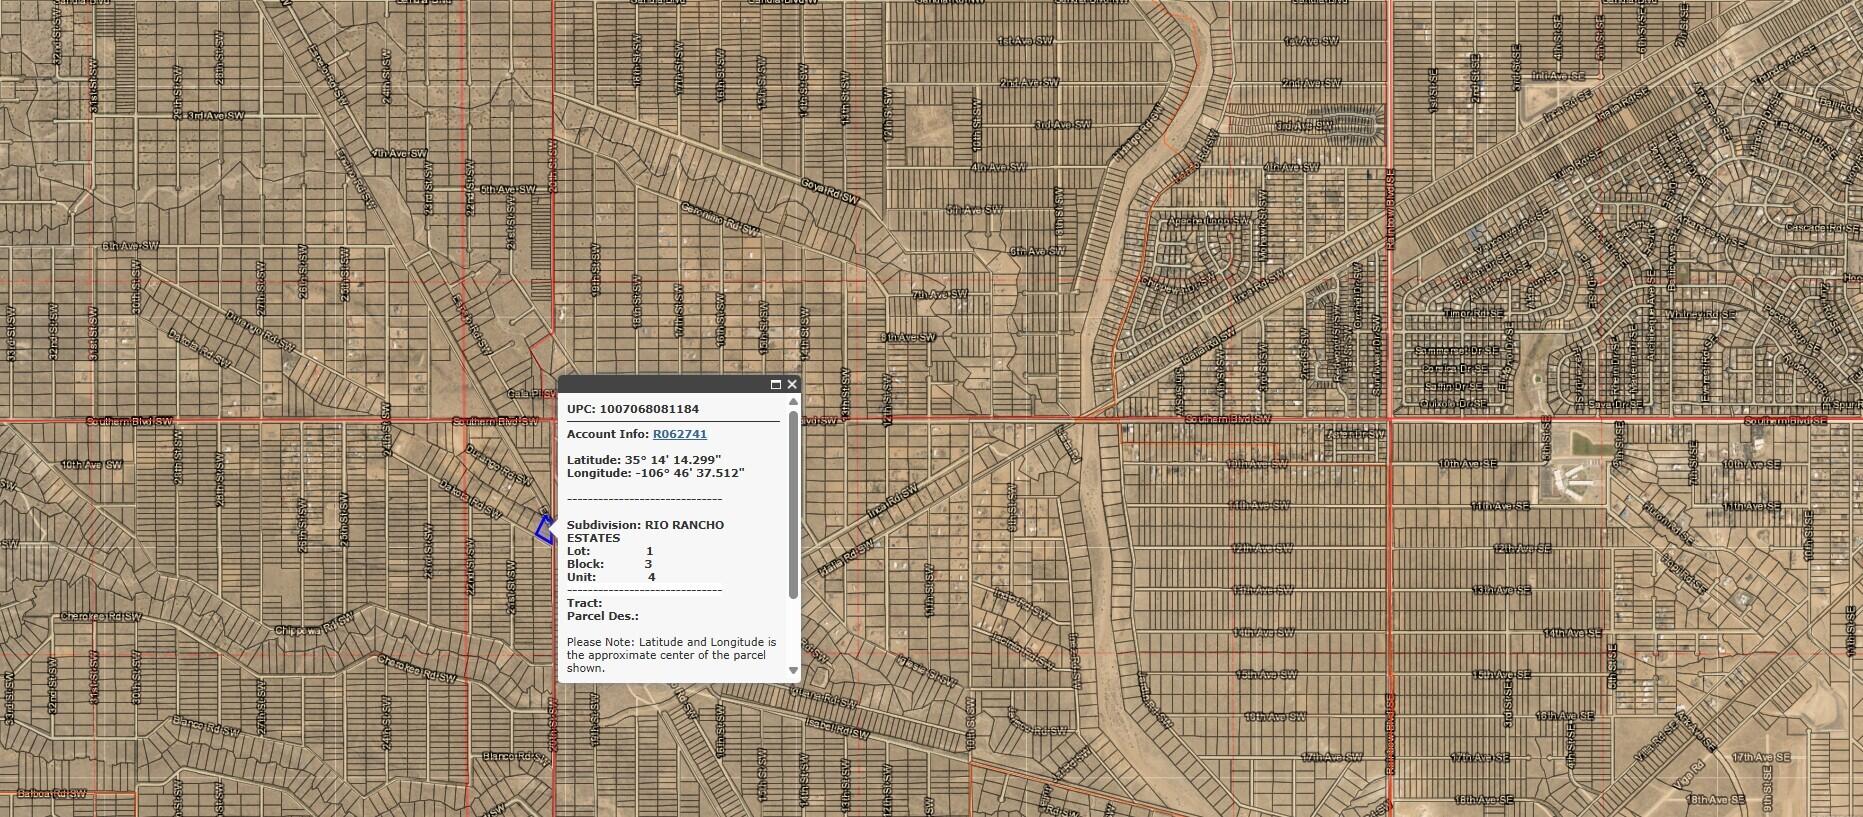Maximize the parcel info popup
1863x817 pixels.
click(x=776, y=384)
